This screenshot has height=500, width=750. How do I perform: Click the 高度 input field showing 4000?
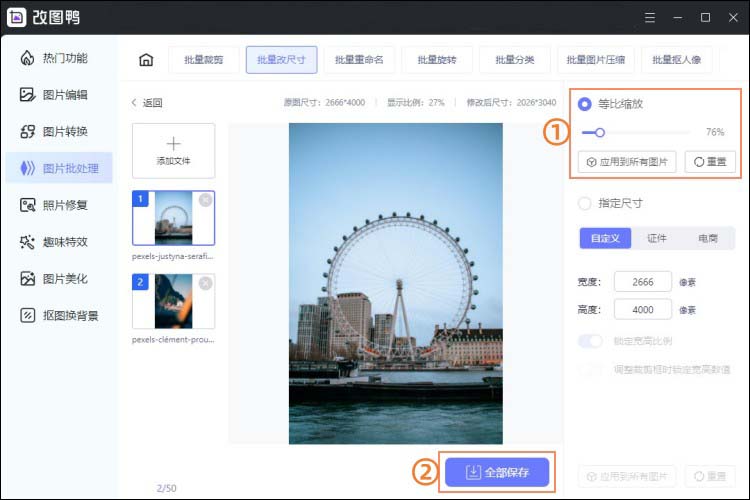643,310
